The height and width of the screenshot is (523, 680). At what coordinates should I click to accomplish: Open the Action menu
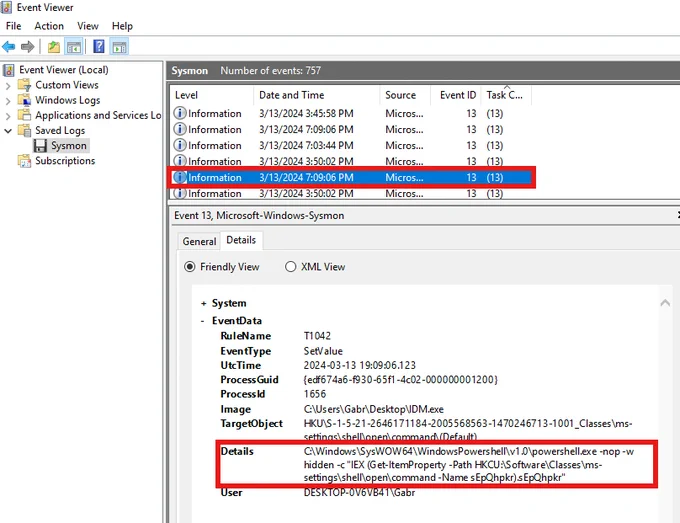49,26
